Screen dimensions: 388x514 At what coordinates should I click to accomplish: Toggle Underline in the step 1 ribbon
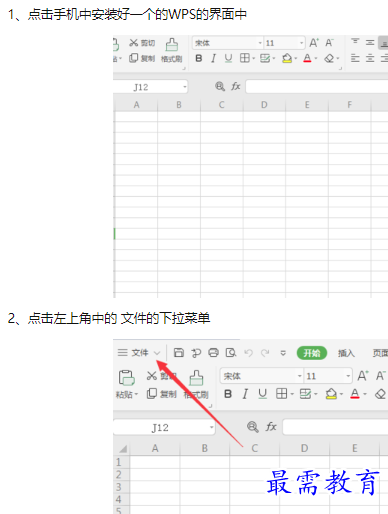tap(228, 58)
